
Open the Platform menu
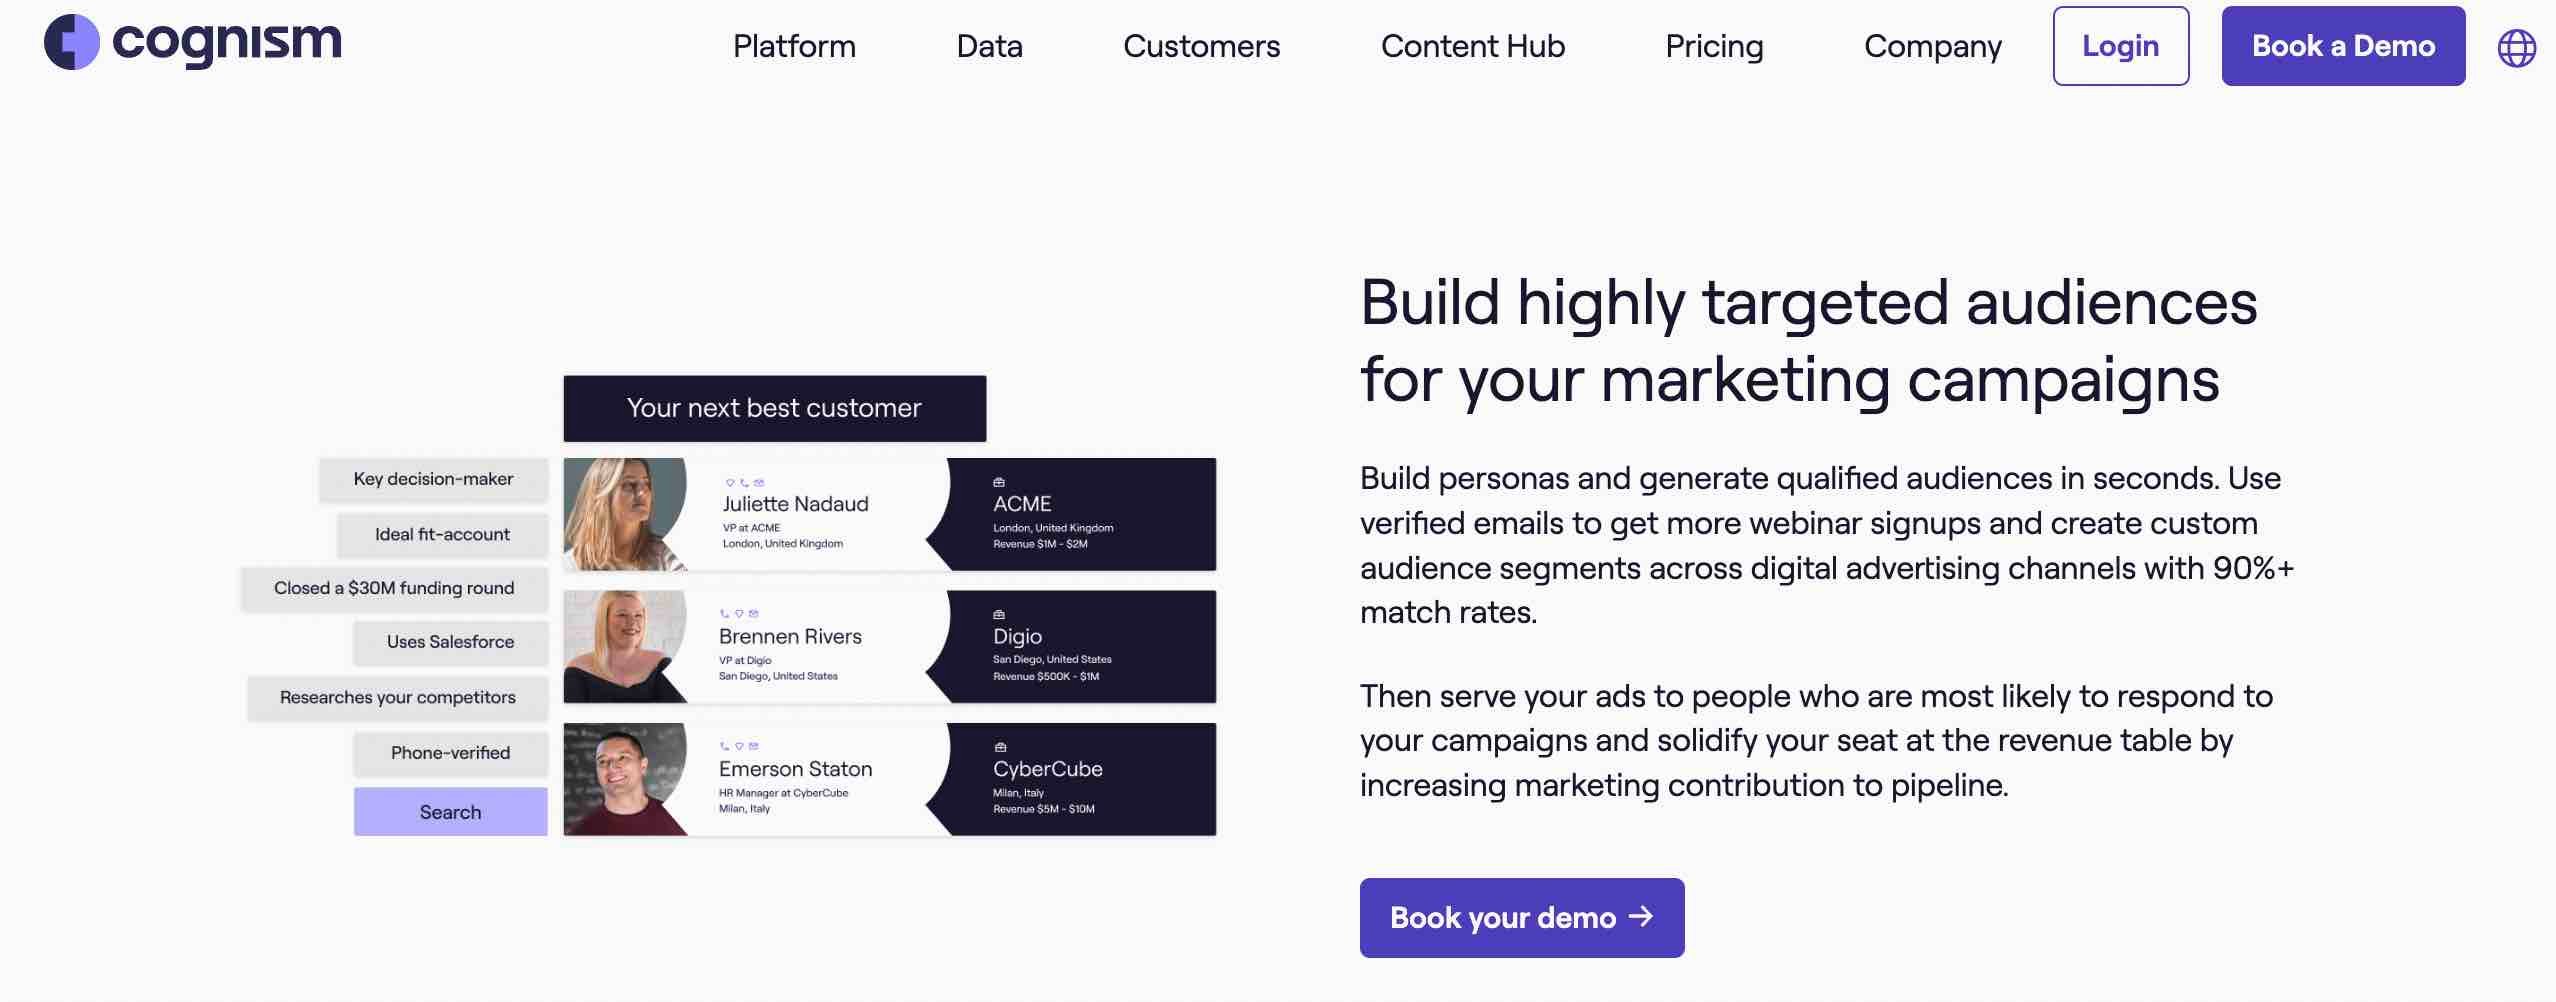794,46
